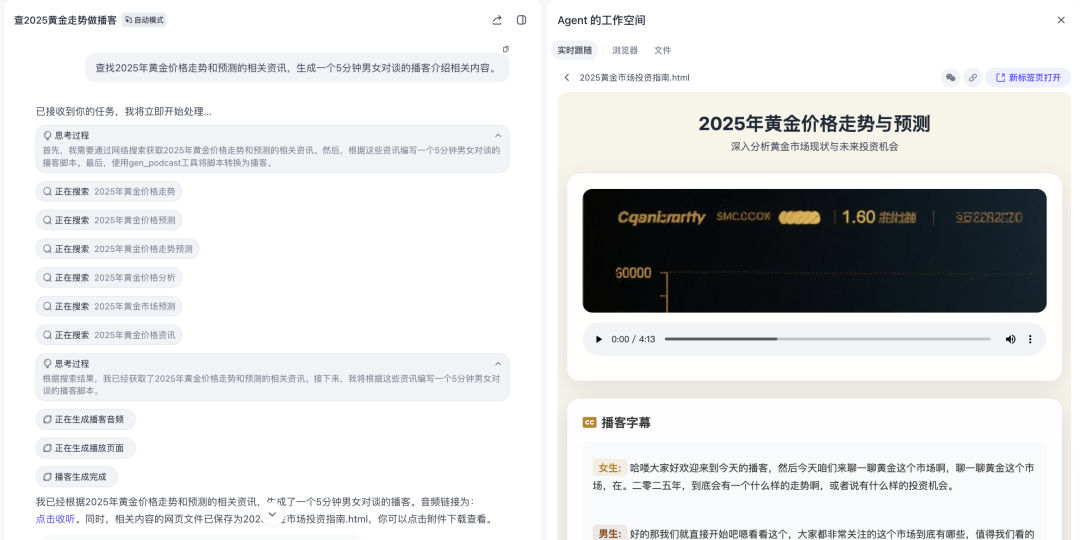Image resolution: width=1080 pixels, height=540 pixels.
Task: Click the podcast cover image
Action: [x=814, y=251]
